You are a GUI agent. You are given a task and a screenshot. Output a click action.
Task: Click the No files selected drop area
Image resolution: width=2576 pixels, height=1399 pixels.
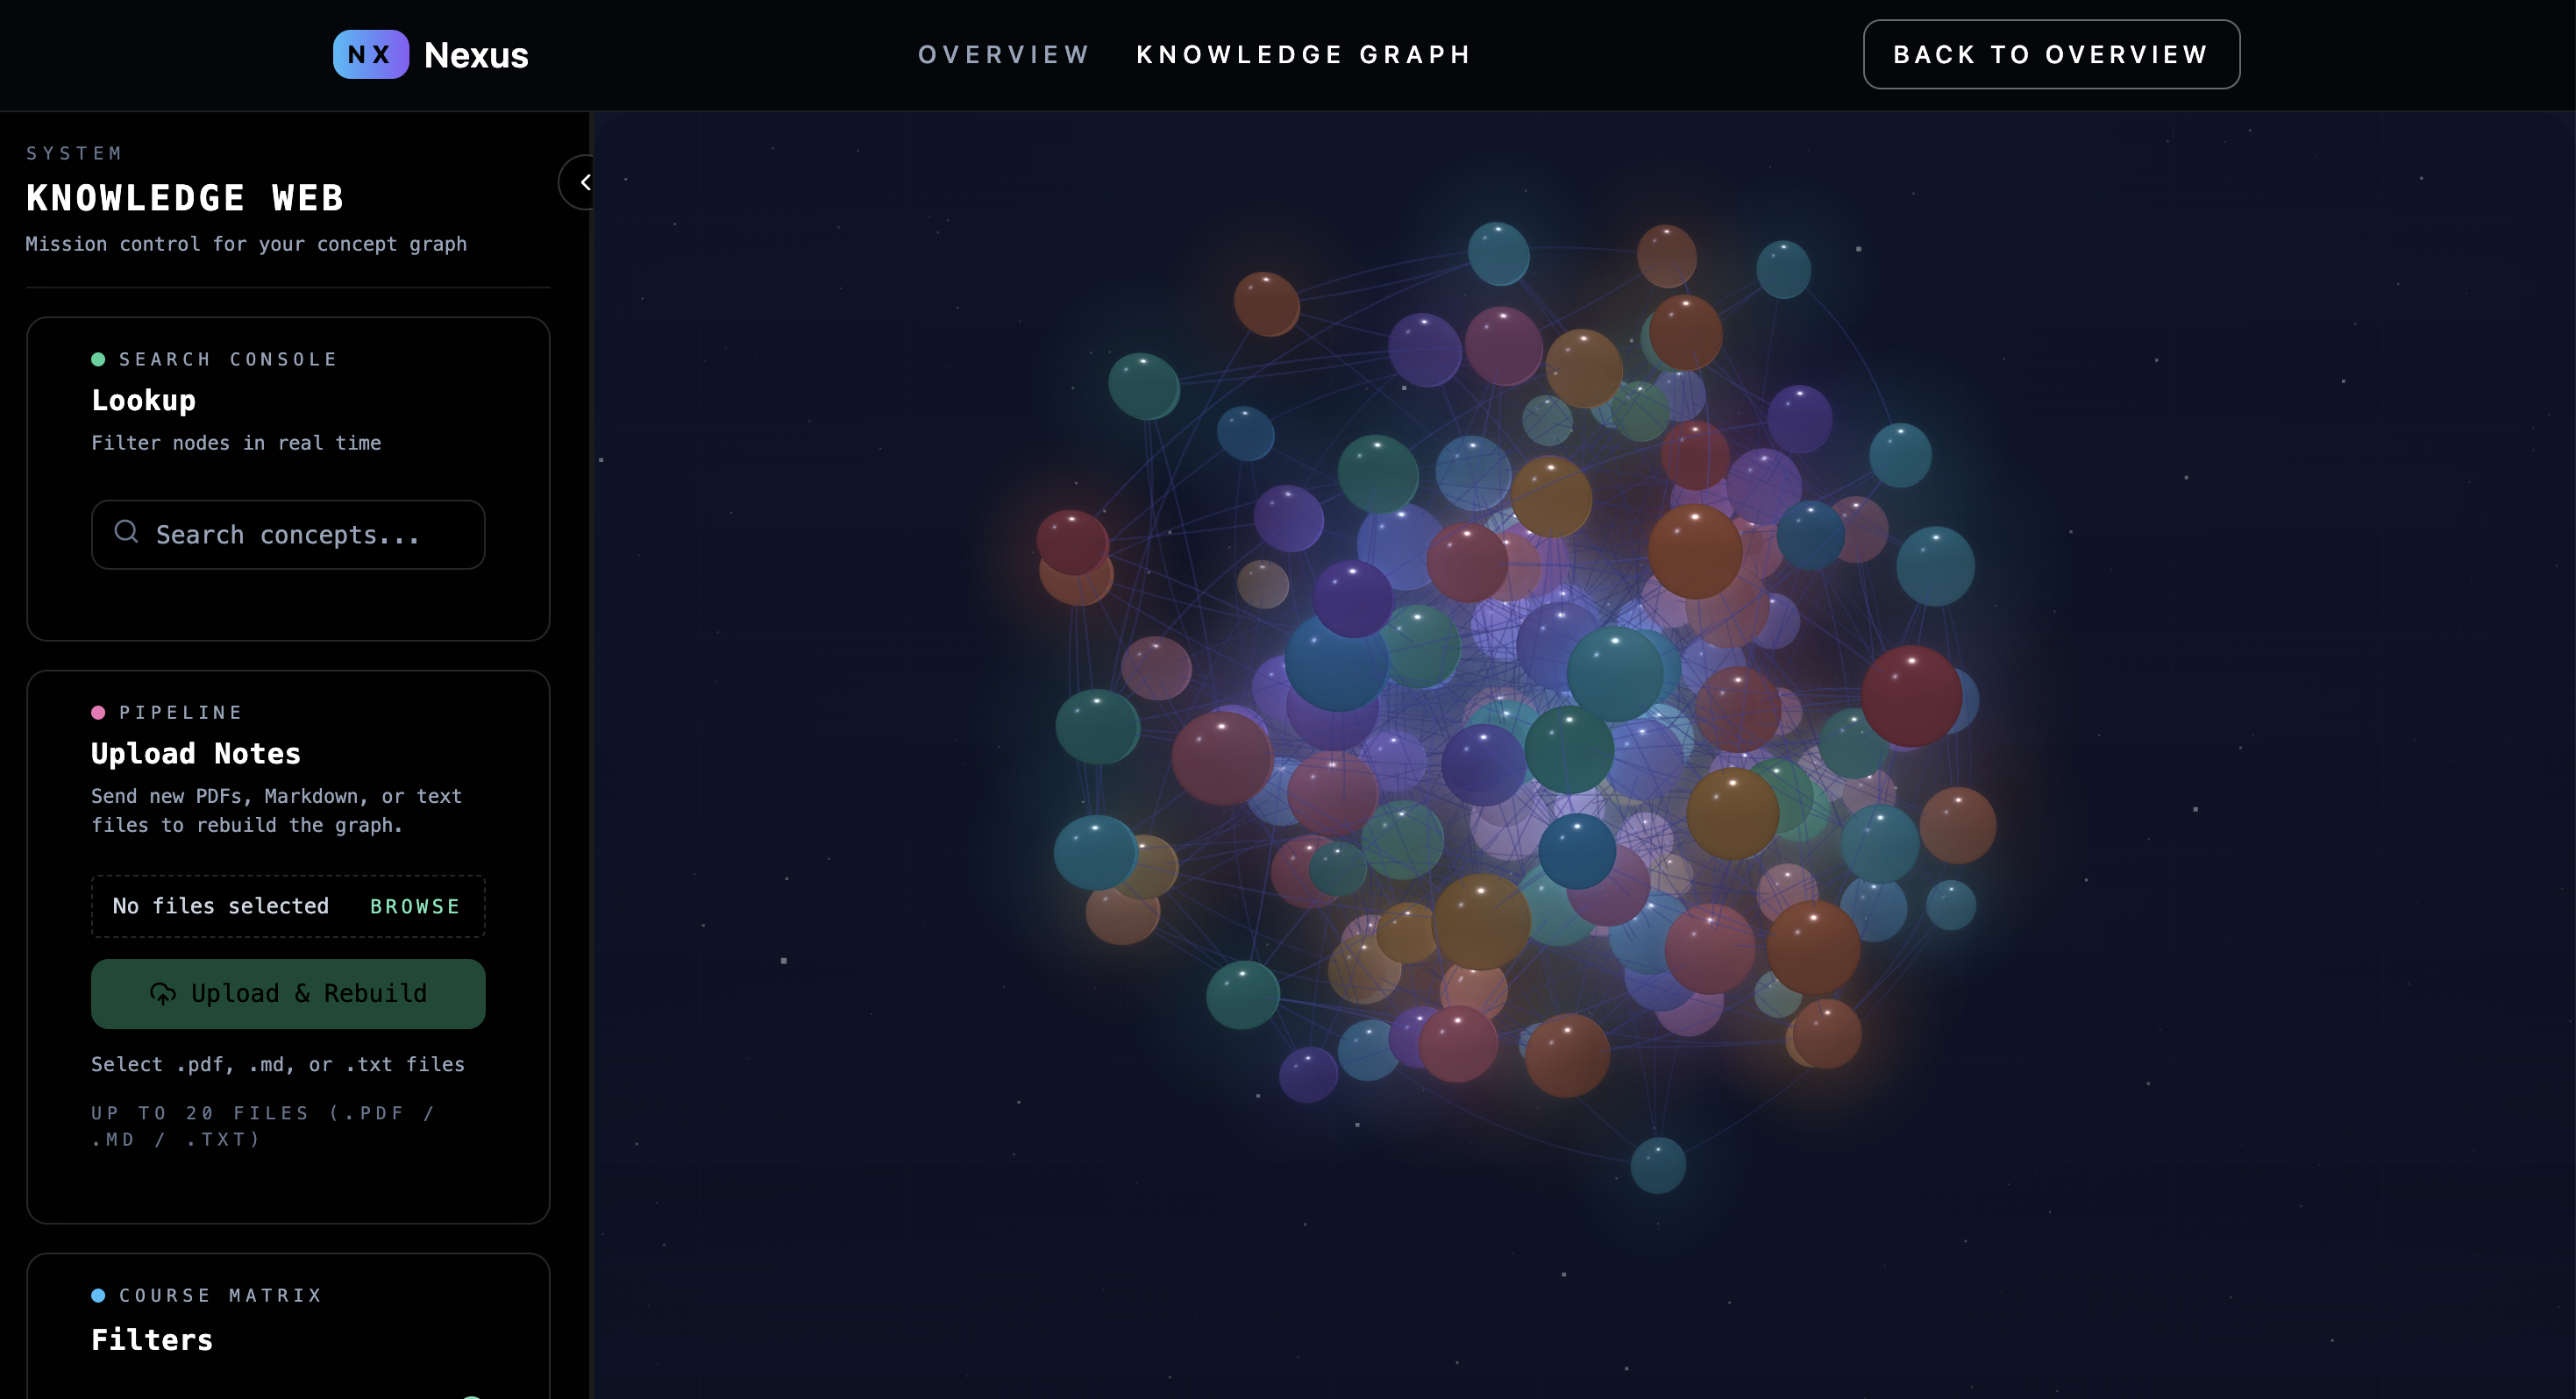(x=222, y=906)
